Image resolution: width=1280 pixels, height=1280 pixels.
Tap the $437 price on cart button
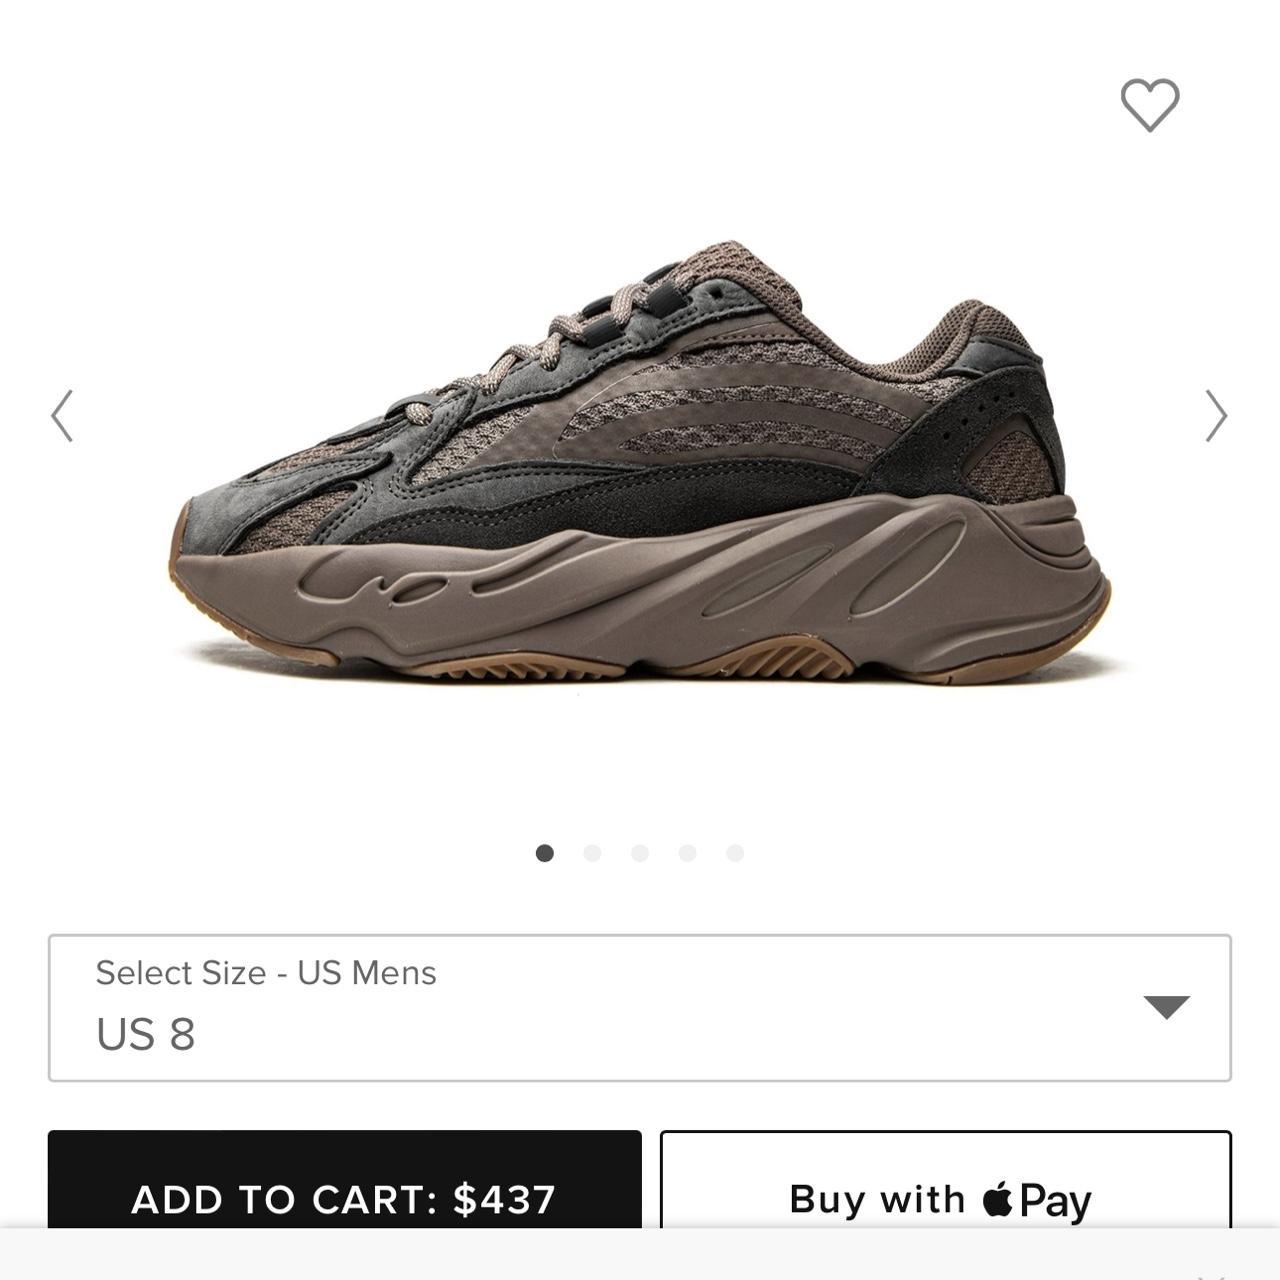point(504,1199)
